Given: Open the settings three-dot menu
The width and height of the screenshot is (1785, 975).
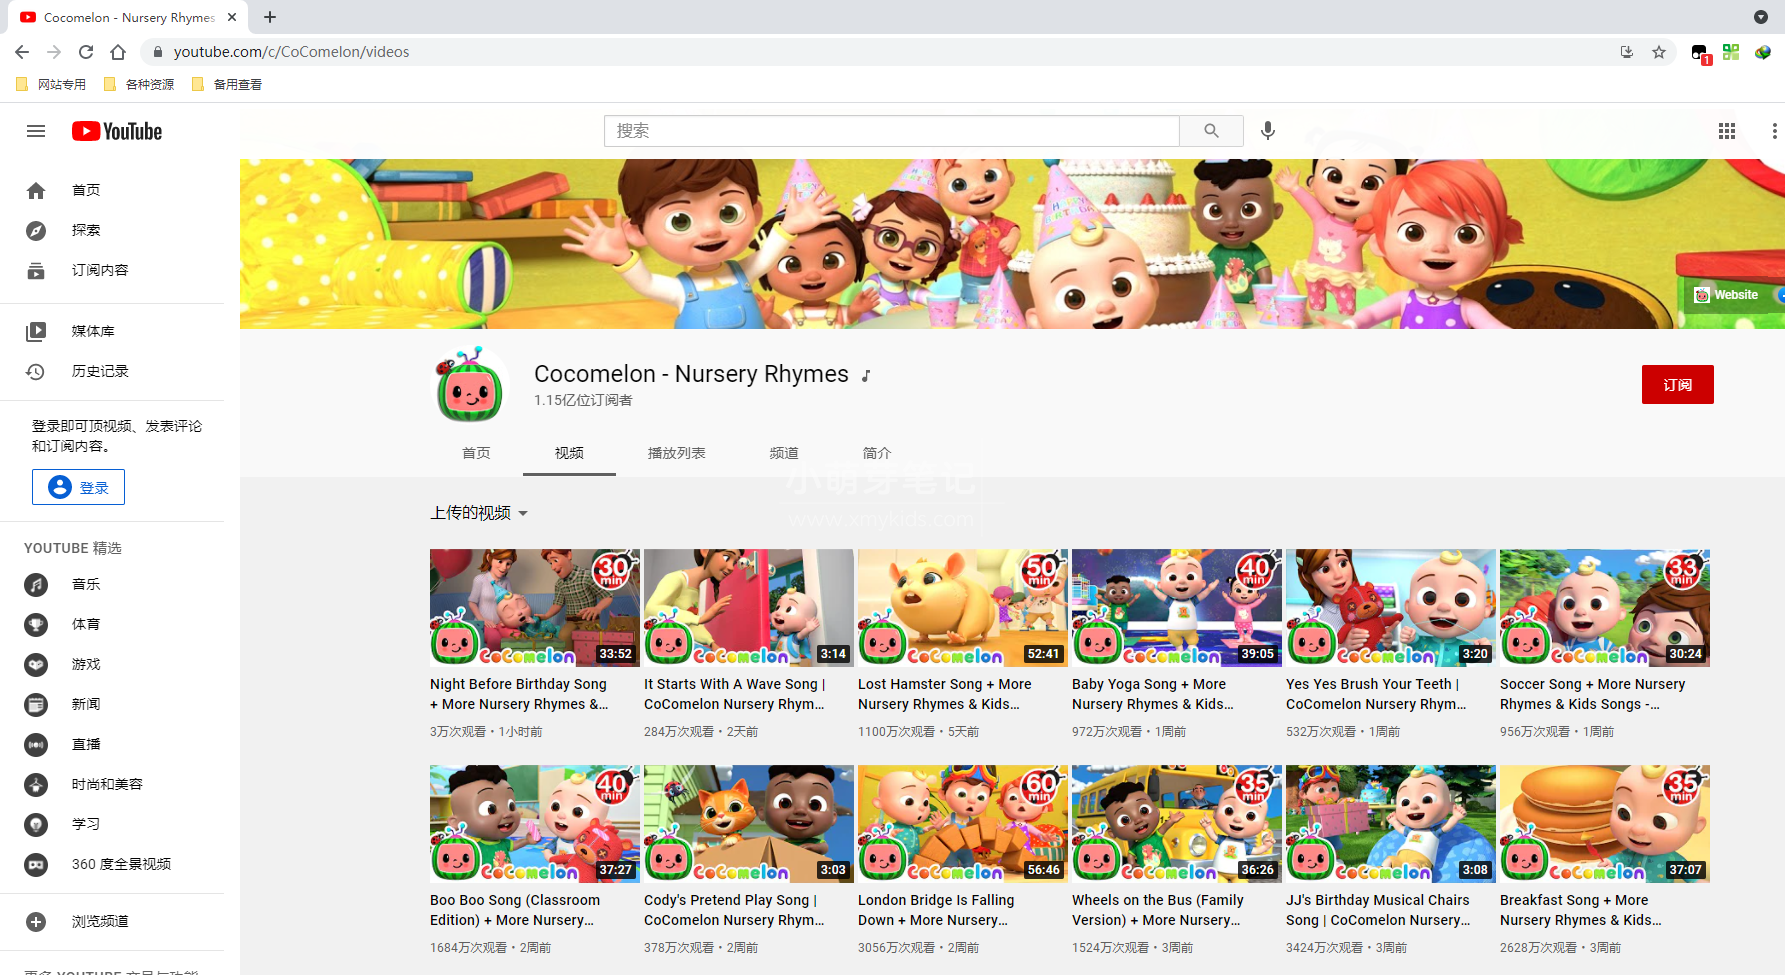Looking at the screenshot, I should click(x=1774, y=131).
